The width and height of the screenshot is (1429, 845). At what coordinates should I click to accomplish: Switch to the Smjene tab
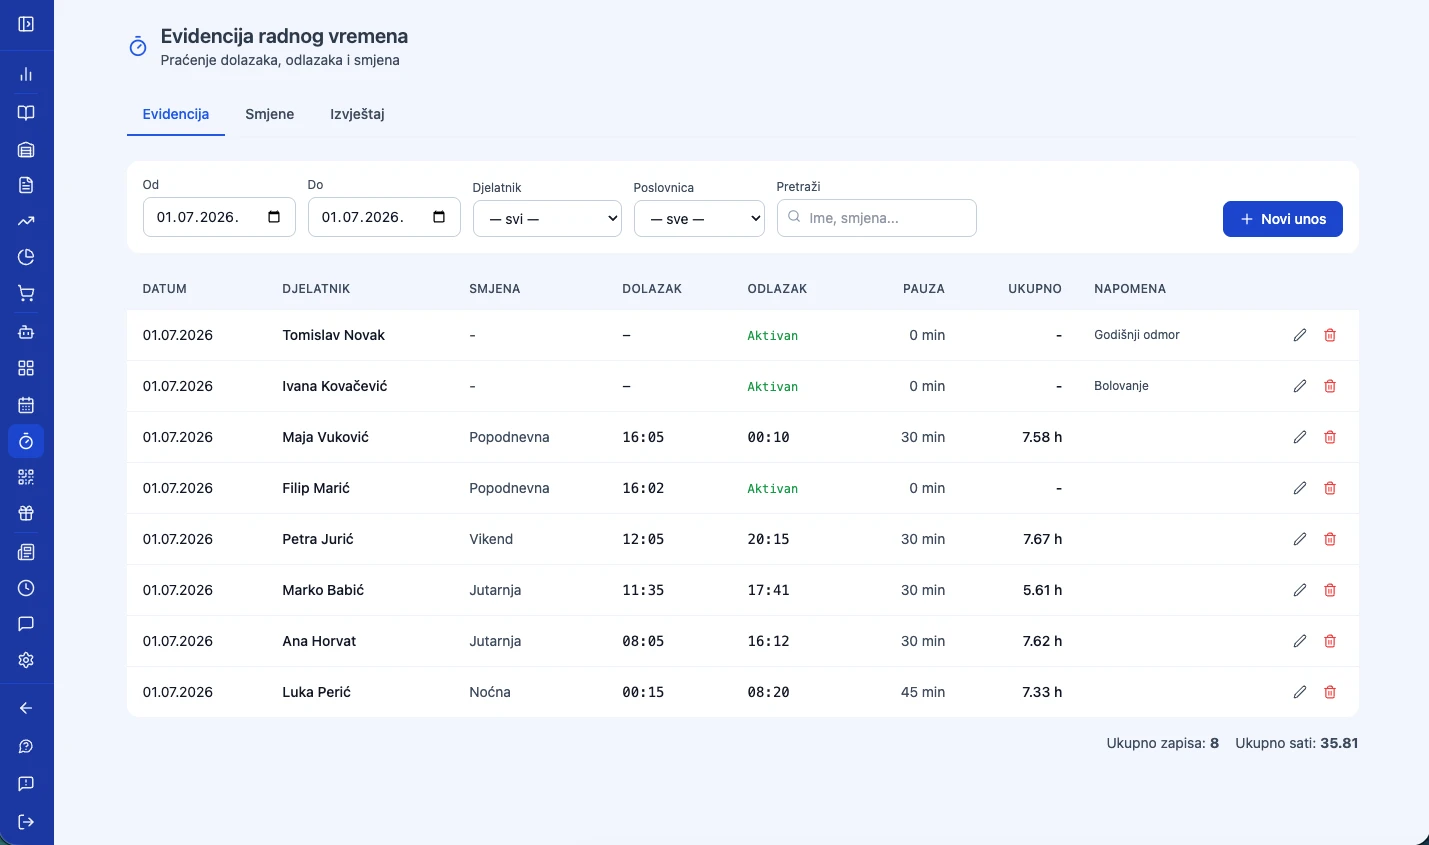pos(270,114)
